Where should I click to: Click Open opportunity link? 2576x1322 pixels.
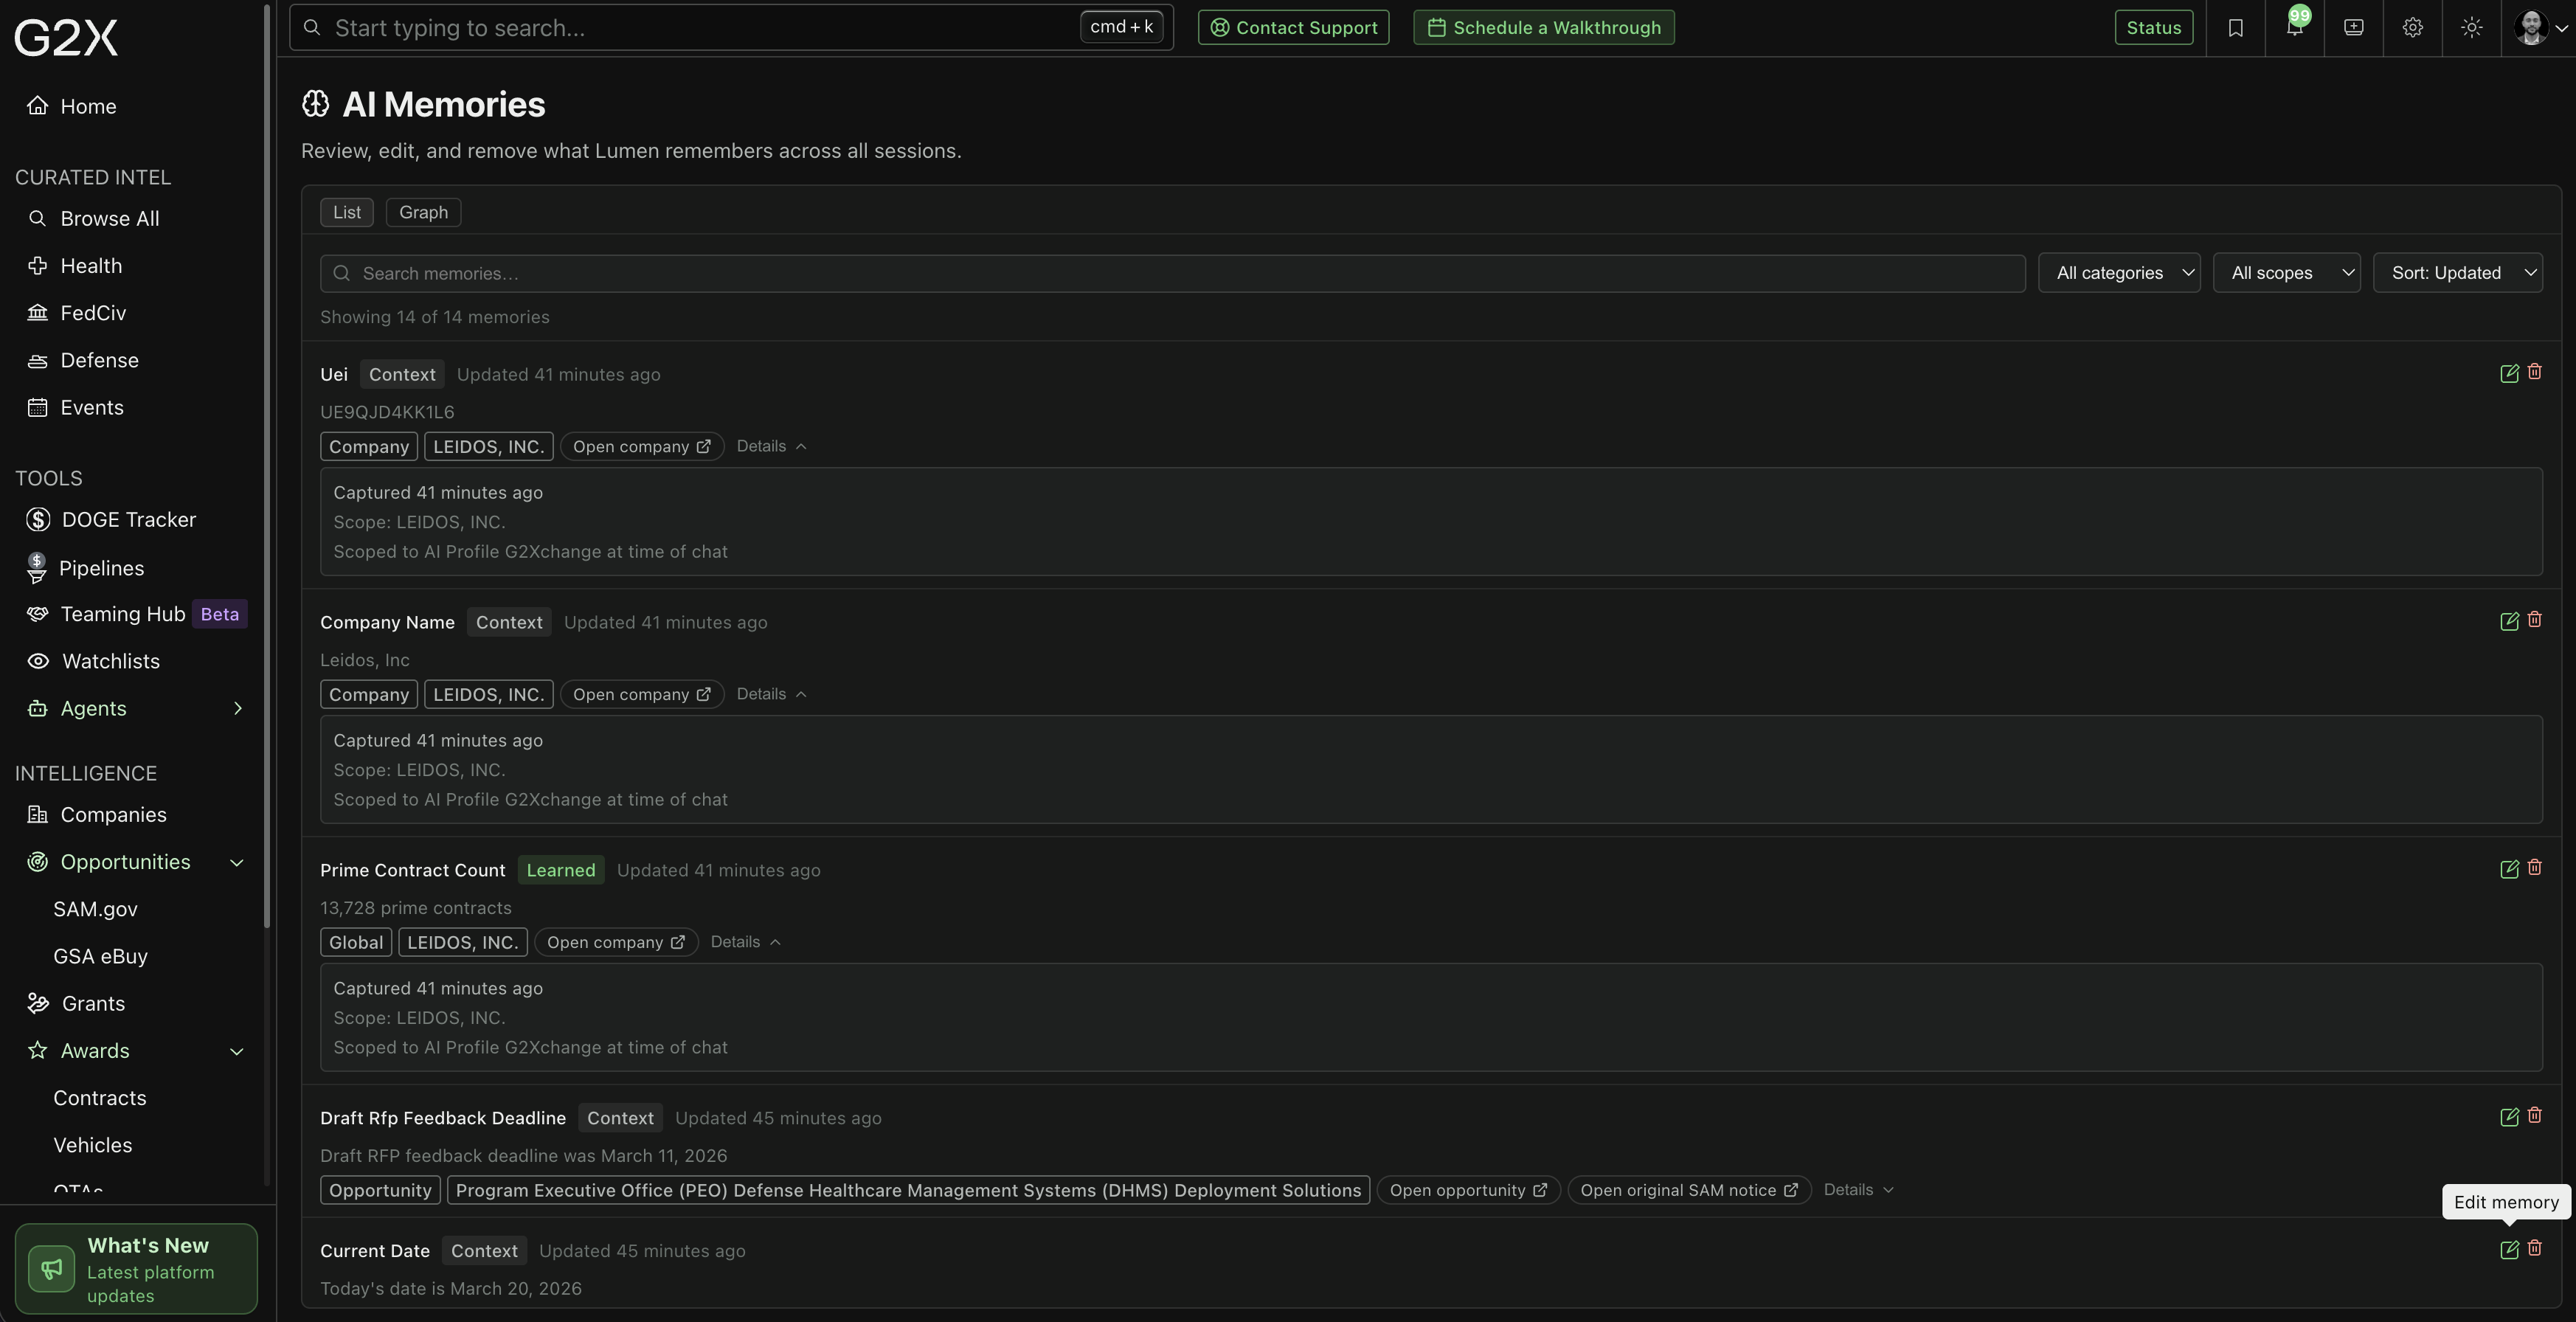coord(1468,1190)
